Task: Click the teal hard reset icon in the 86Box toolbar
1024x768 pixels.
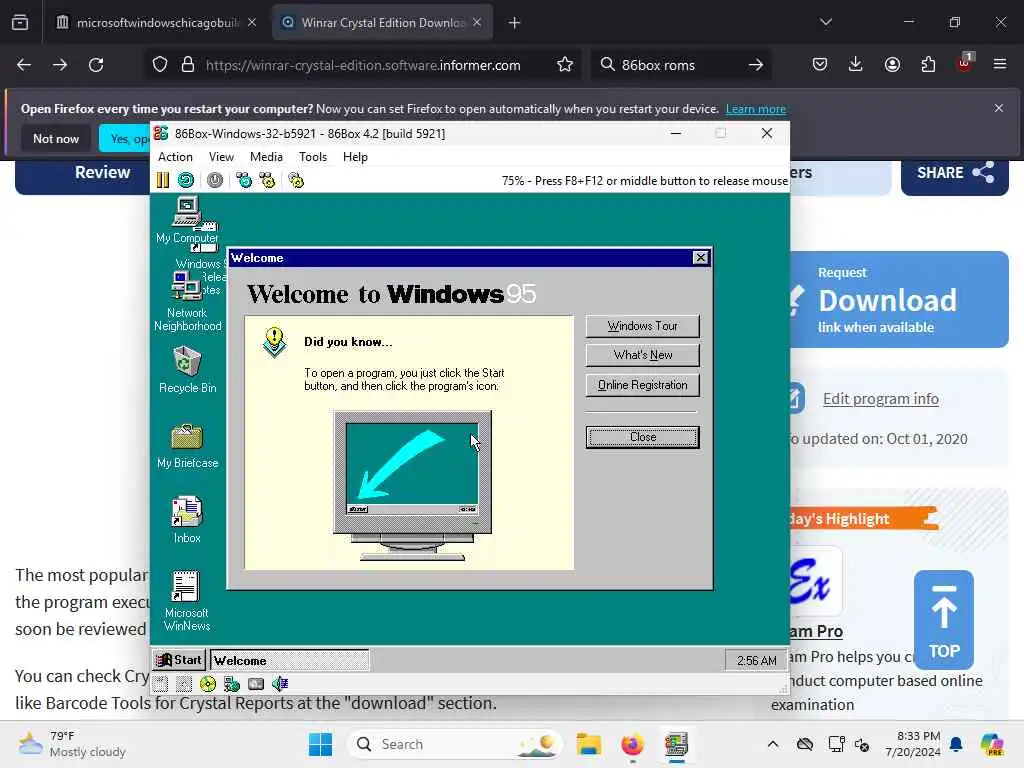Action: coord(186,180)
